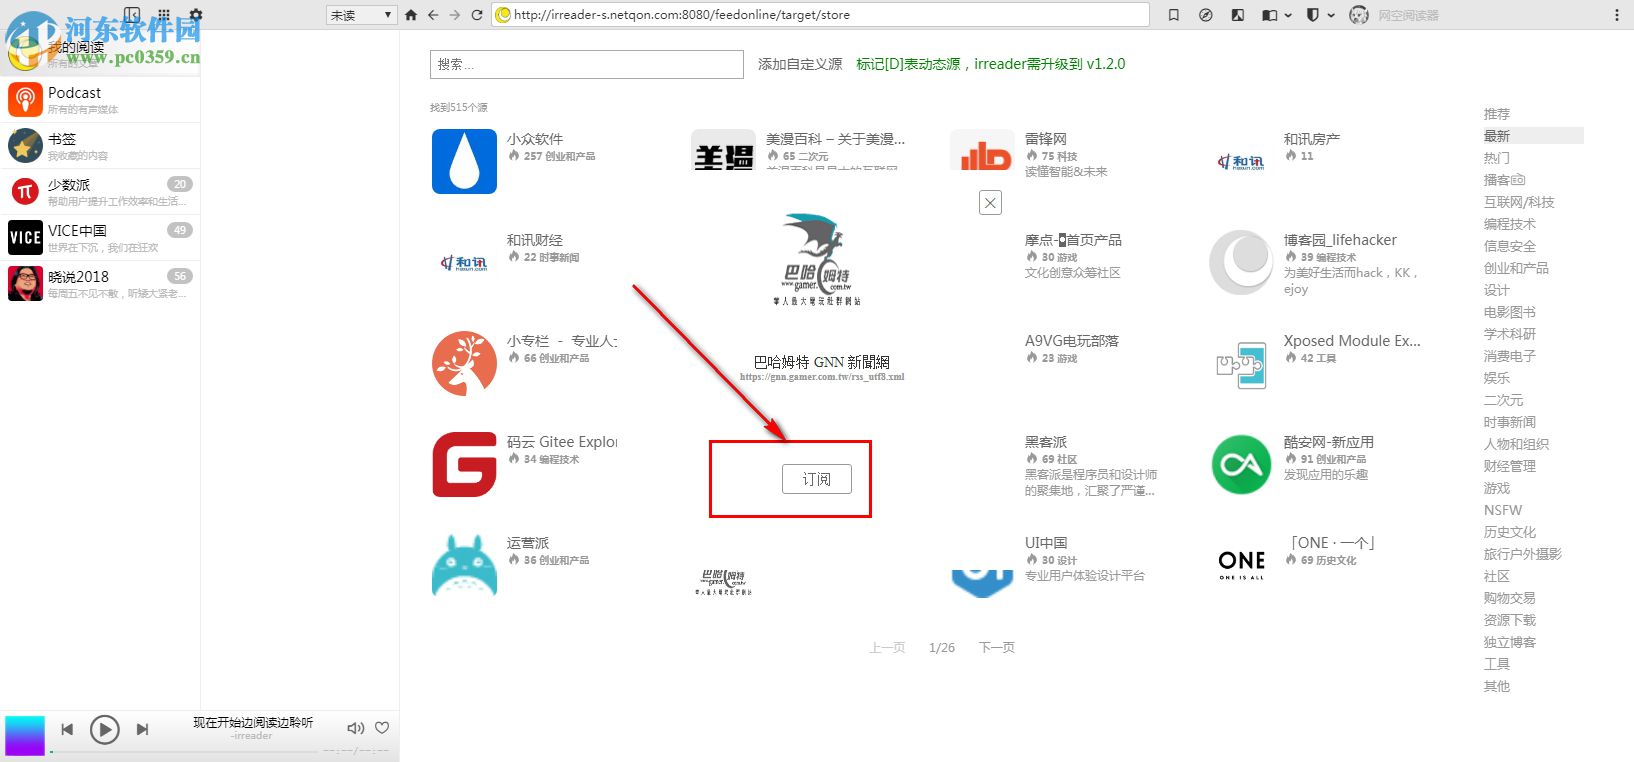1634x762 pixels.
Task: Select the 互联网/科技 category
Action: (x=1519, y=202)
